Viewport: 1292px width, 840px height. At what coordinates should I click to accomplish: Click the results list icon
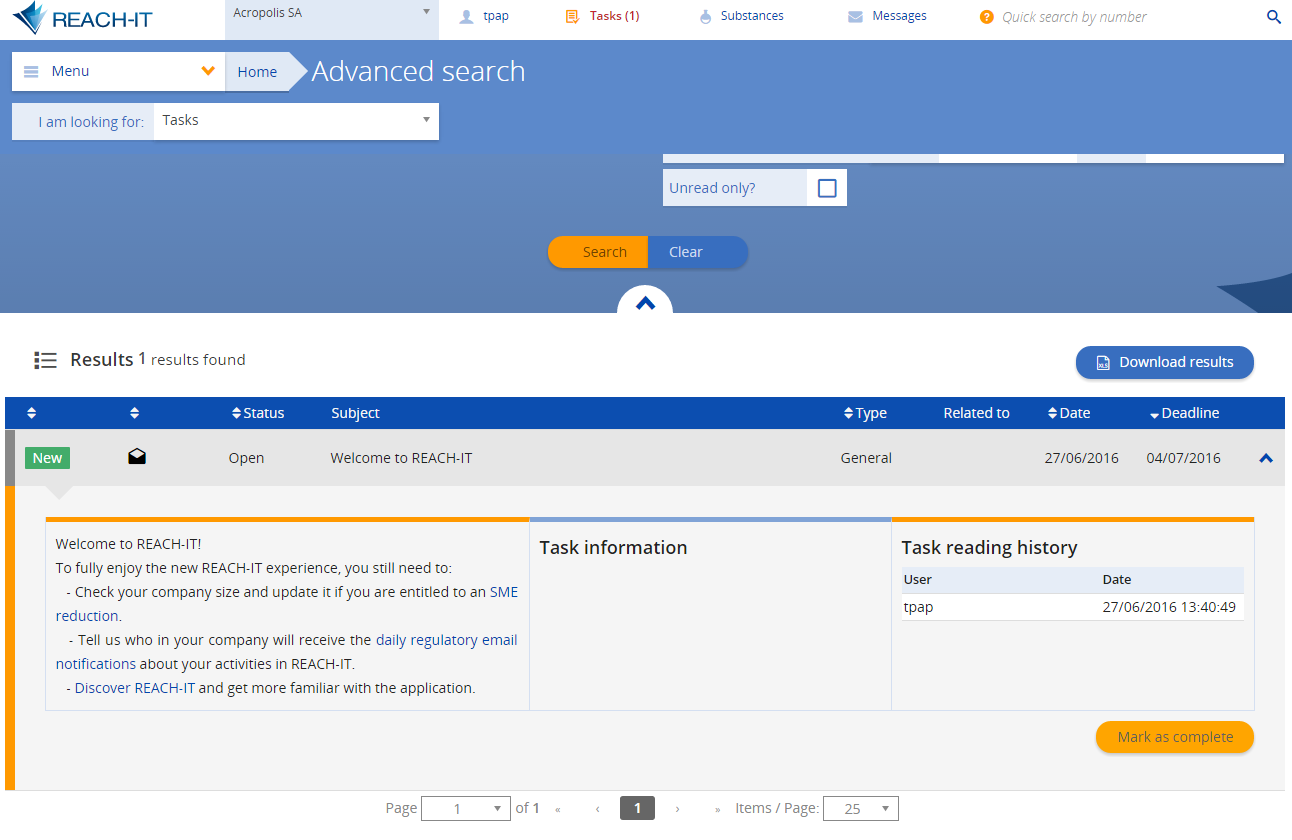point(45,360)
